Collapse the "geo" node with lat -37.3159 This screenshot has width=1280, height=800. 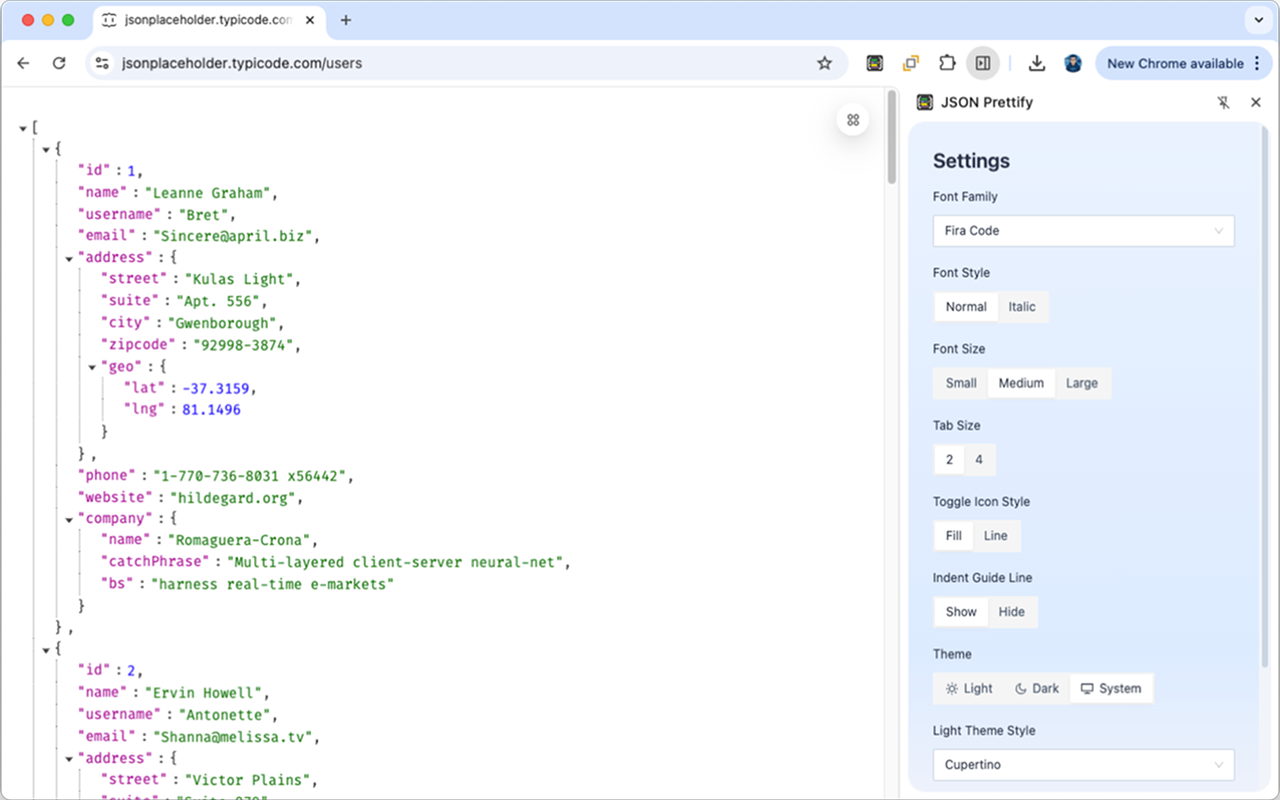[92, 367]
